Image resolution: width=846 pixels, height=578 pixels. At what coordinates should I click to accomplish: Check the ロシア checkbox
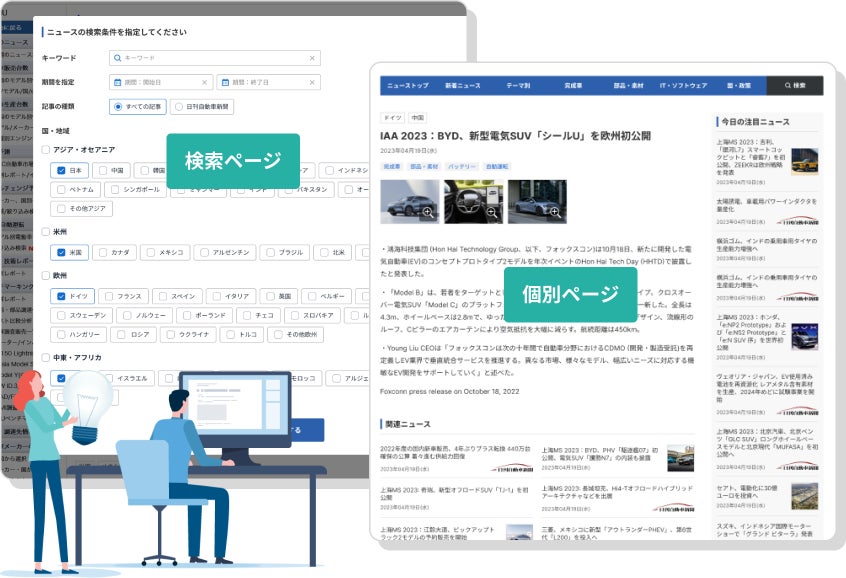tap(121, 335)
